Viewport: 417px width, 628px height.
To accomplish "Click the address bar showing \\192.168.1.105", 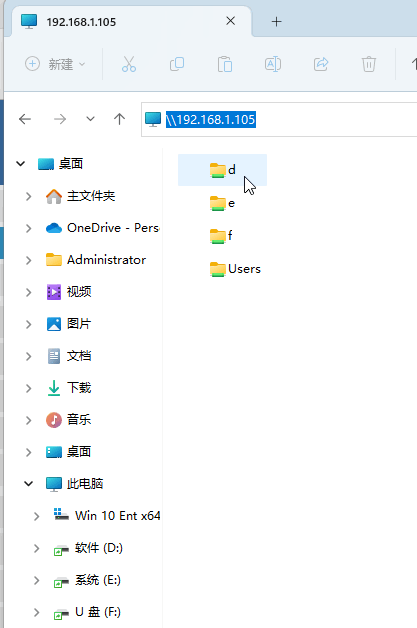I will 280,119.
